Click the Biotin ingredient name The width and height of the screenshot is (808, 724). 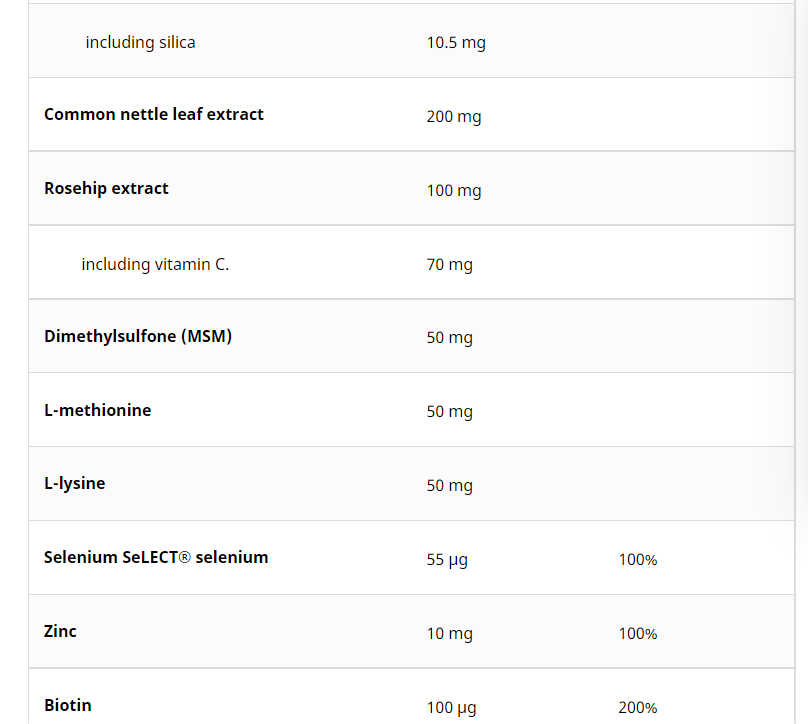pos(68,705)
